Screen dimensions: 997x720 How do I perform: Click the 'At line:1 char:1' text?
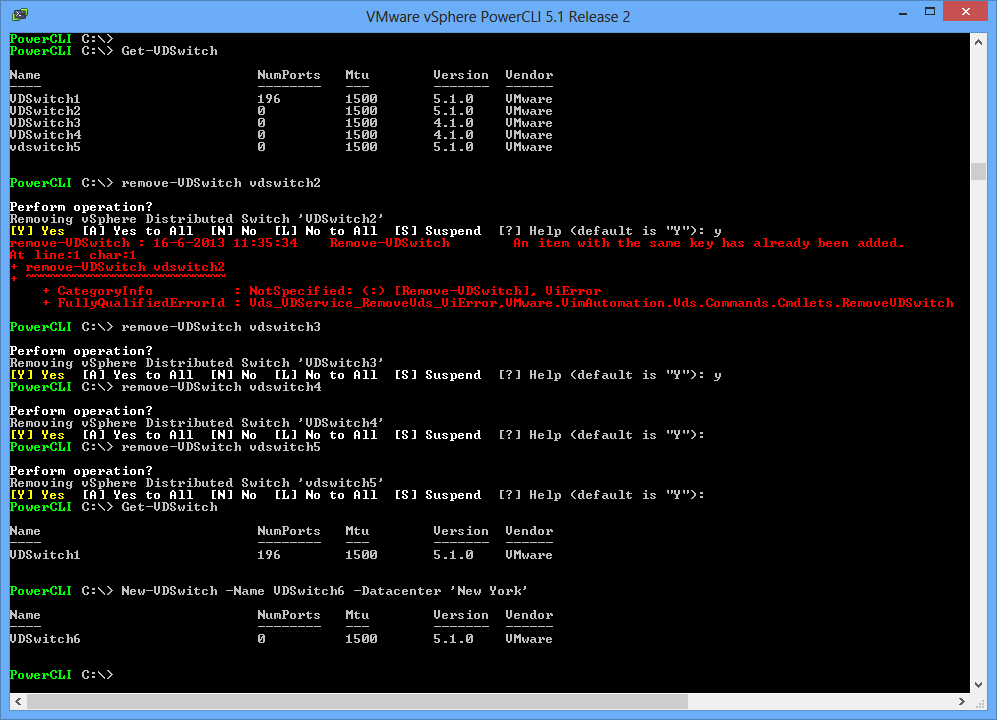[x=72, y=255]
